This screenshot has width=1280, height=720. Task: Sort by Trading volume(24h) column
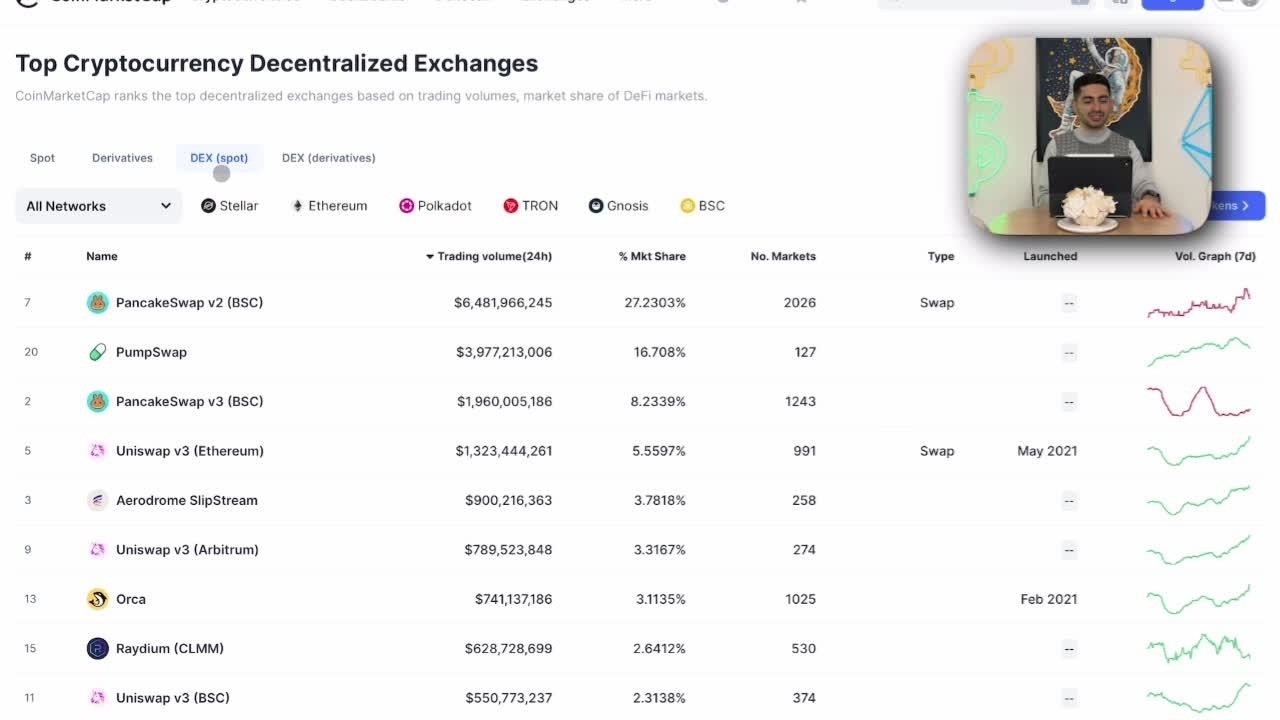(494, 256)
